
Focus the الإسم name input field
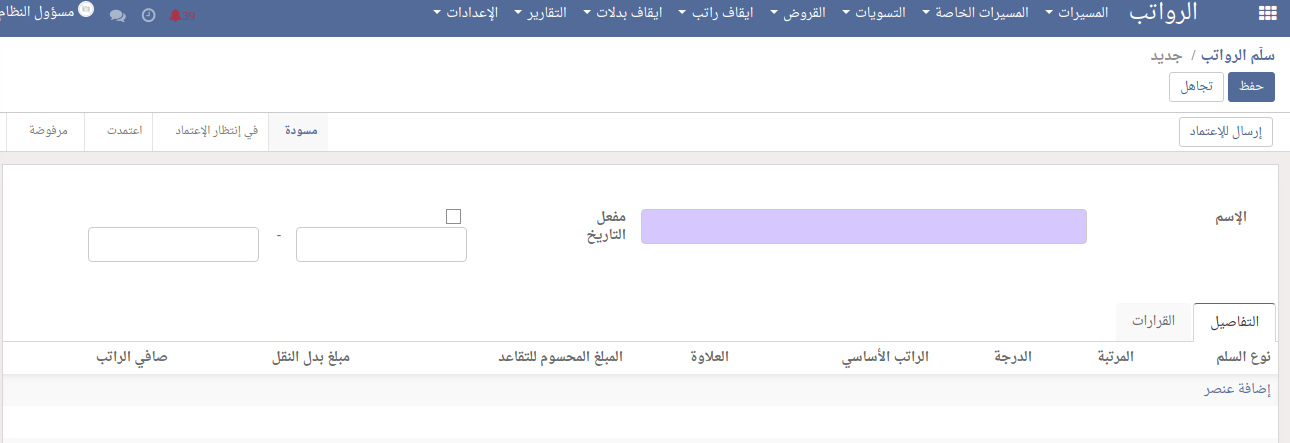(863, 226)
